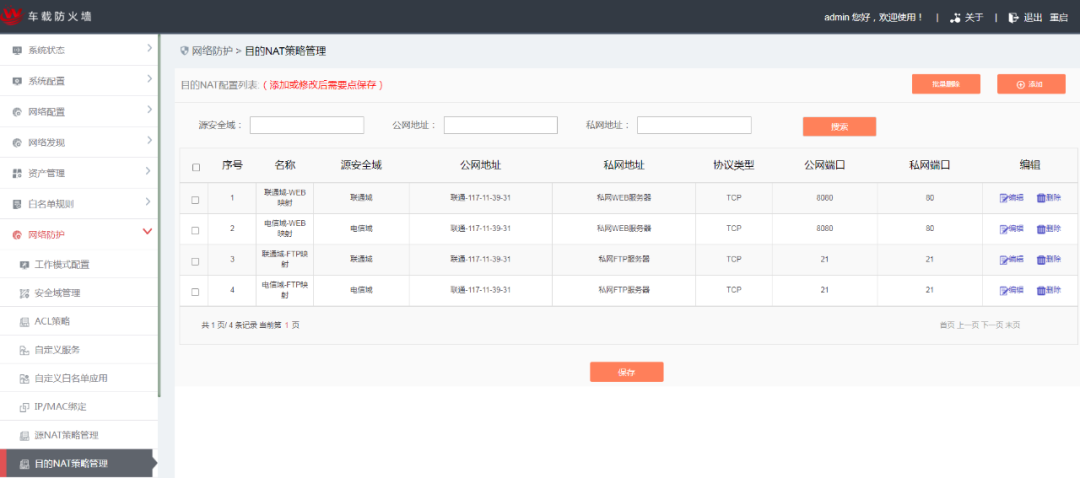Click the shield icon in breadcrumb
The height and width of the screenshot is (478, 1080).
pyautogui.click(x=184, y=50)
